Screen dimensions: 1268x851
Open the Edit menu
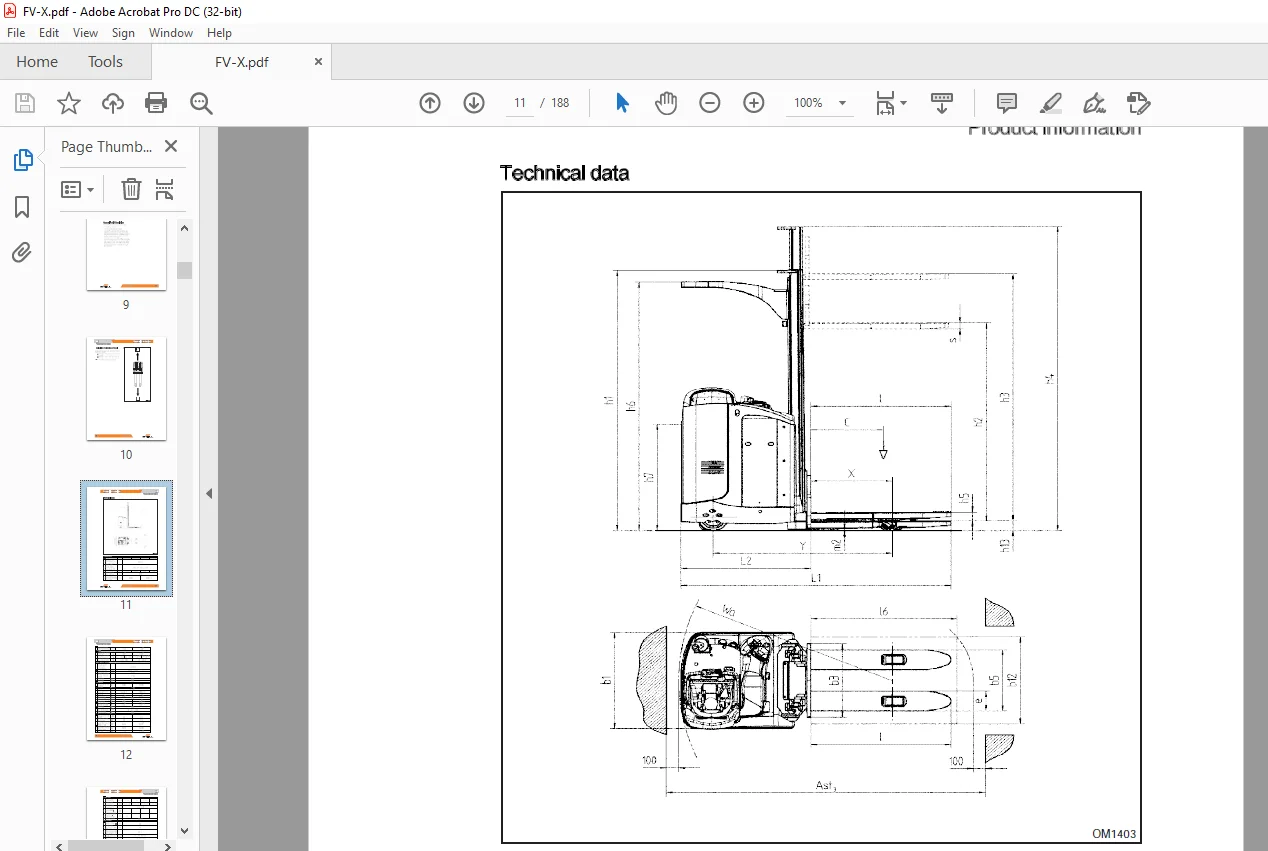coord(49,33)
